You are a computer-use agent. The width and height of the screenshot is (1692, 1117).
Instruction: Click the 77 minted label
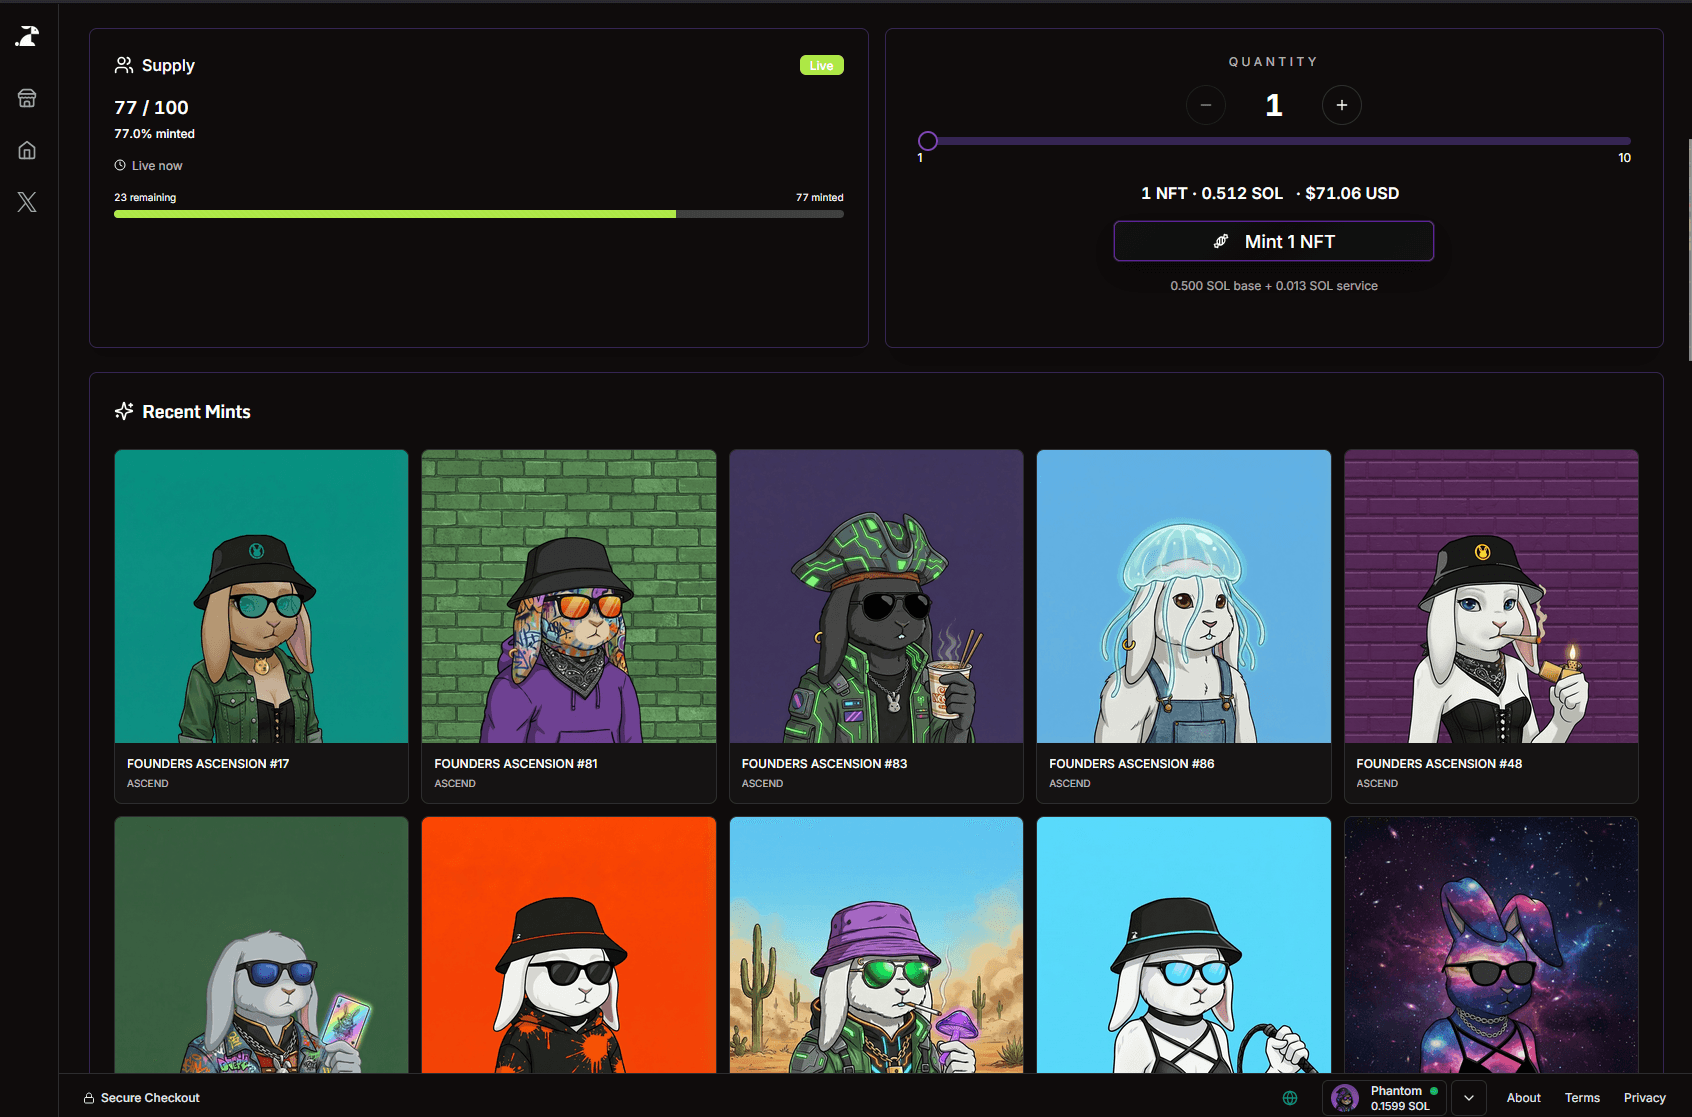pos(819,197)
